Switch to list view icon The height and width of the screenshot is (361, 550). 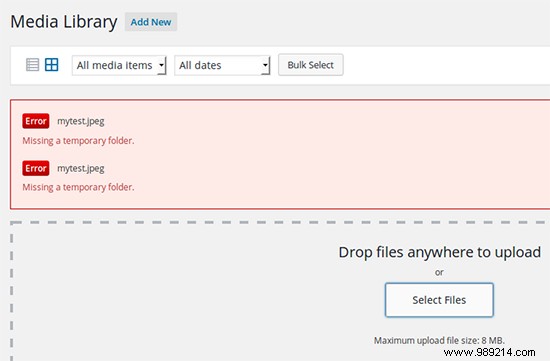tap(33, 65)
